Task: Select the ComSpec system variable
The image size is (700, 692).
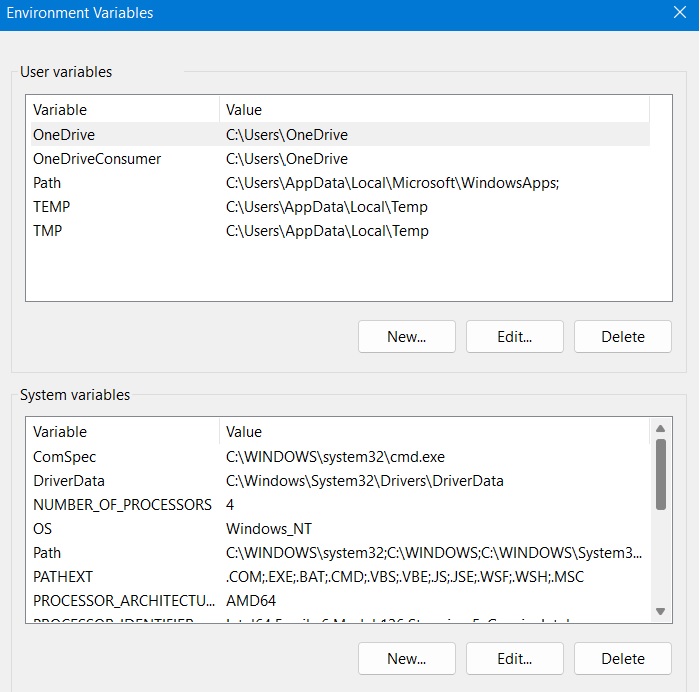Action: 340,457
